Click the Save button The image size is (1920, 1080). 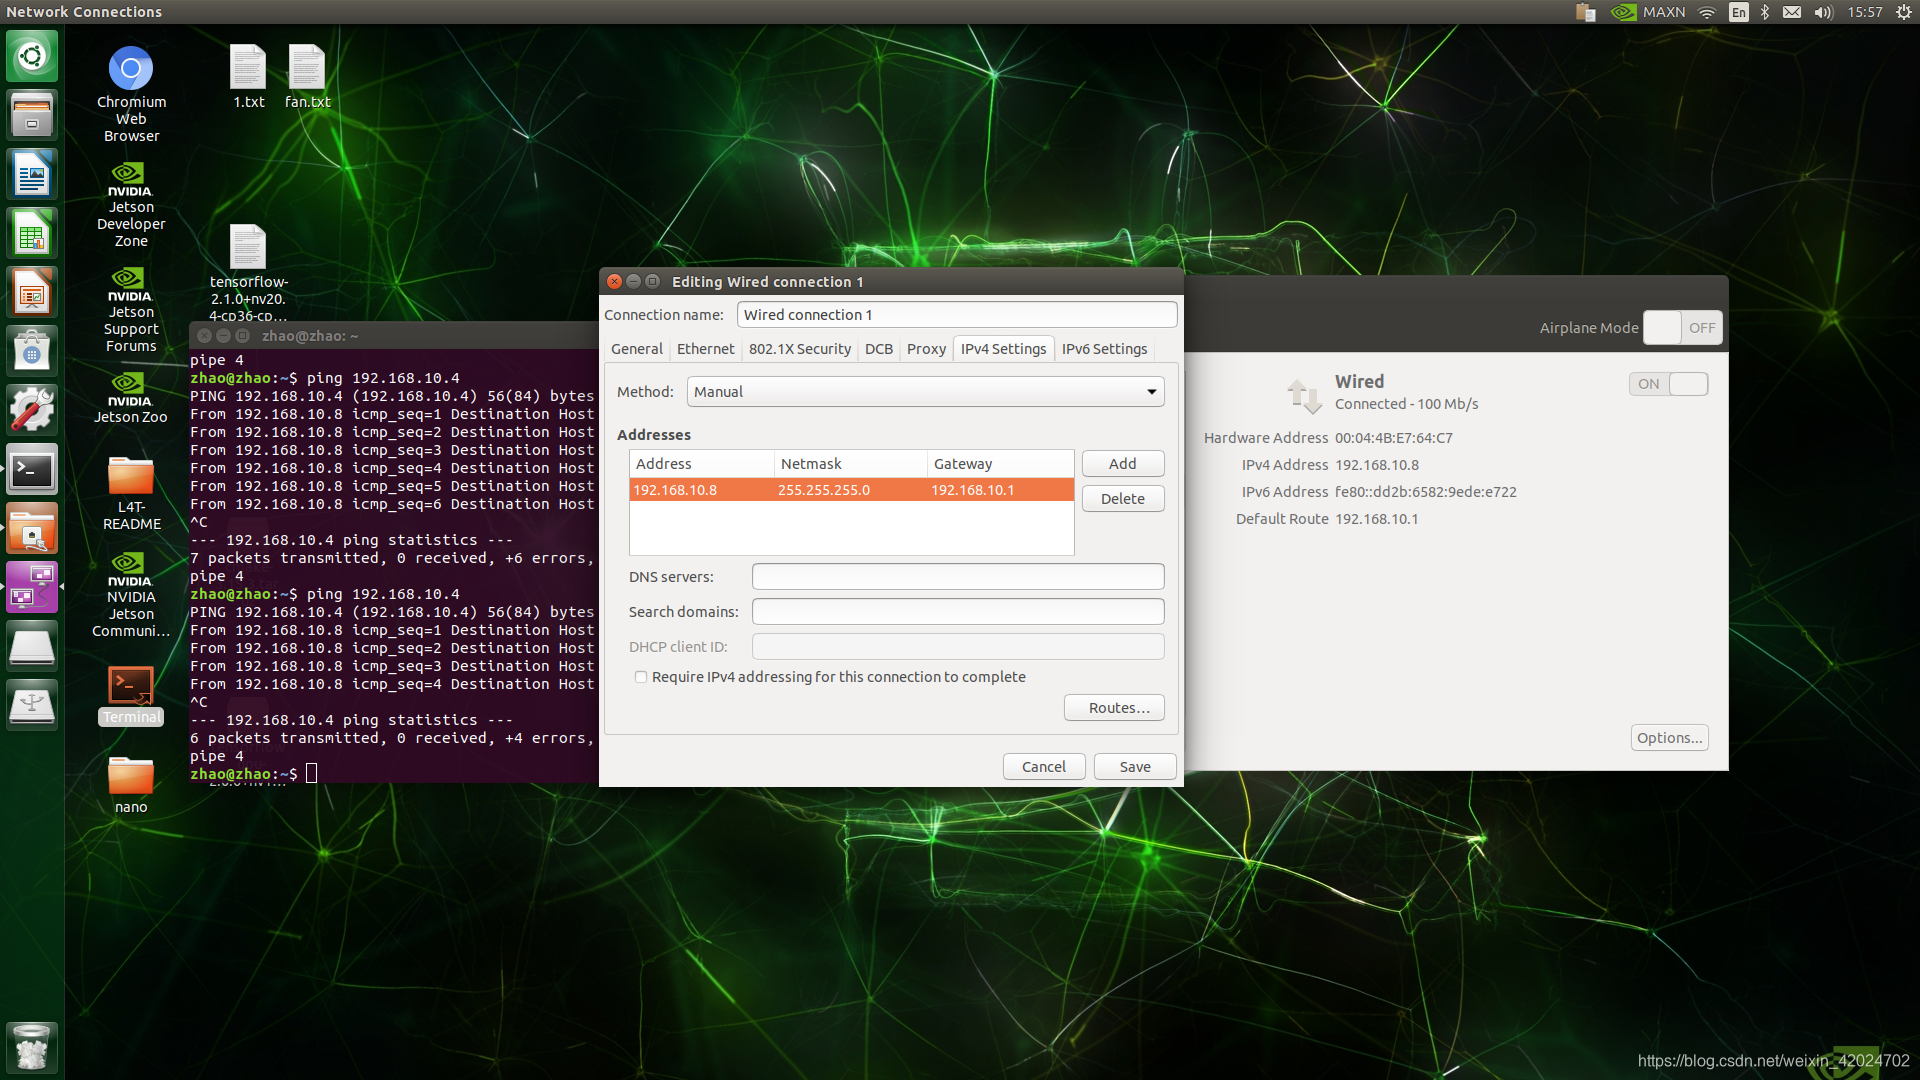tap(1134, 767)
